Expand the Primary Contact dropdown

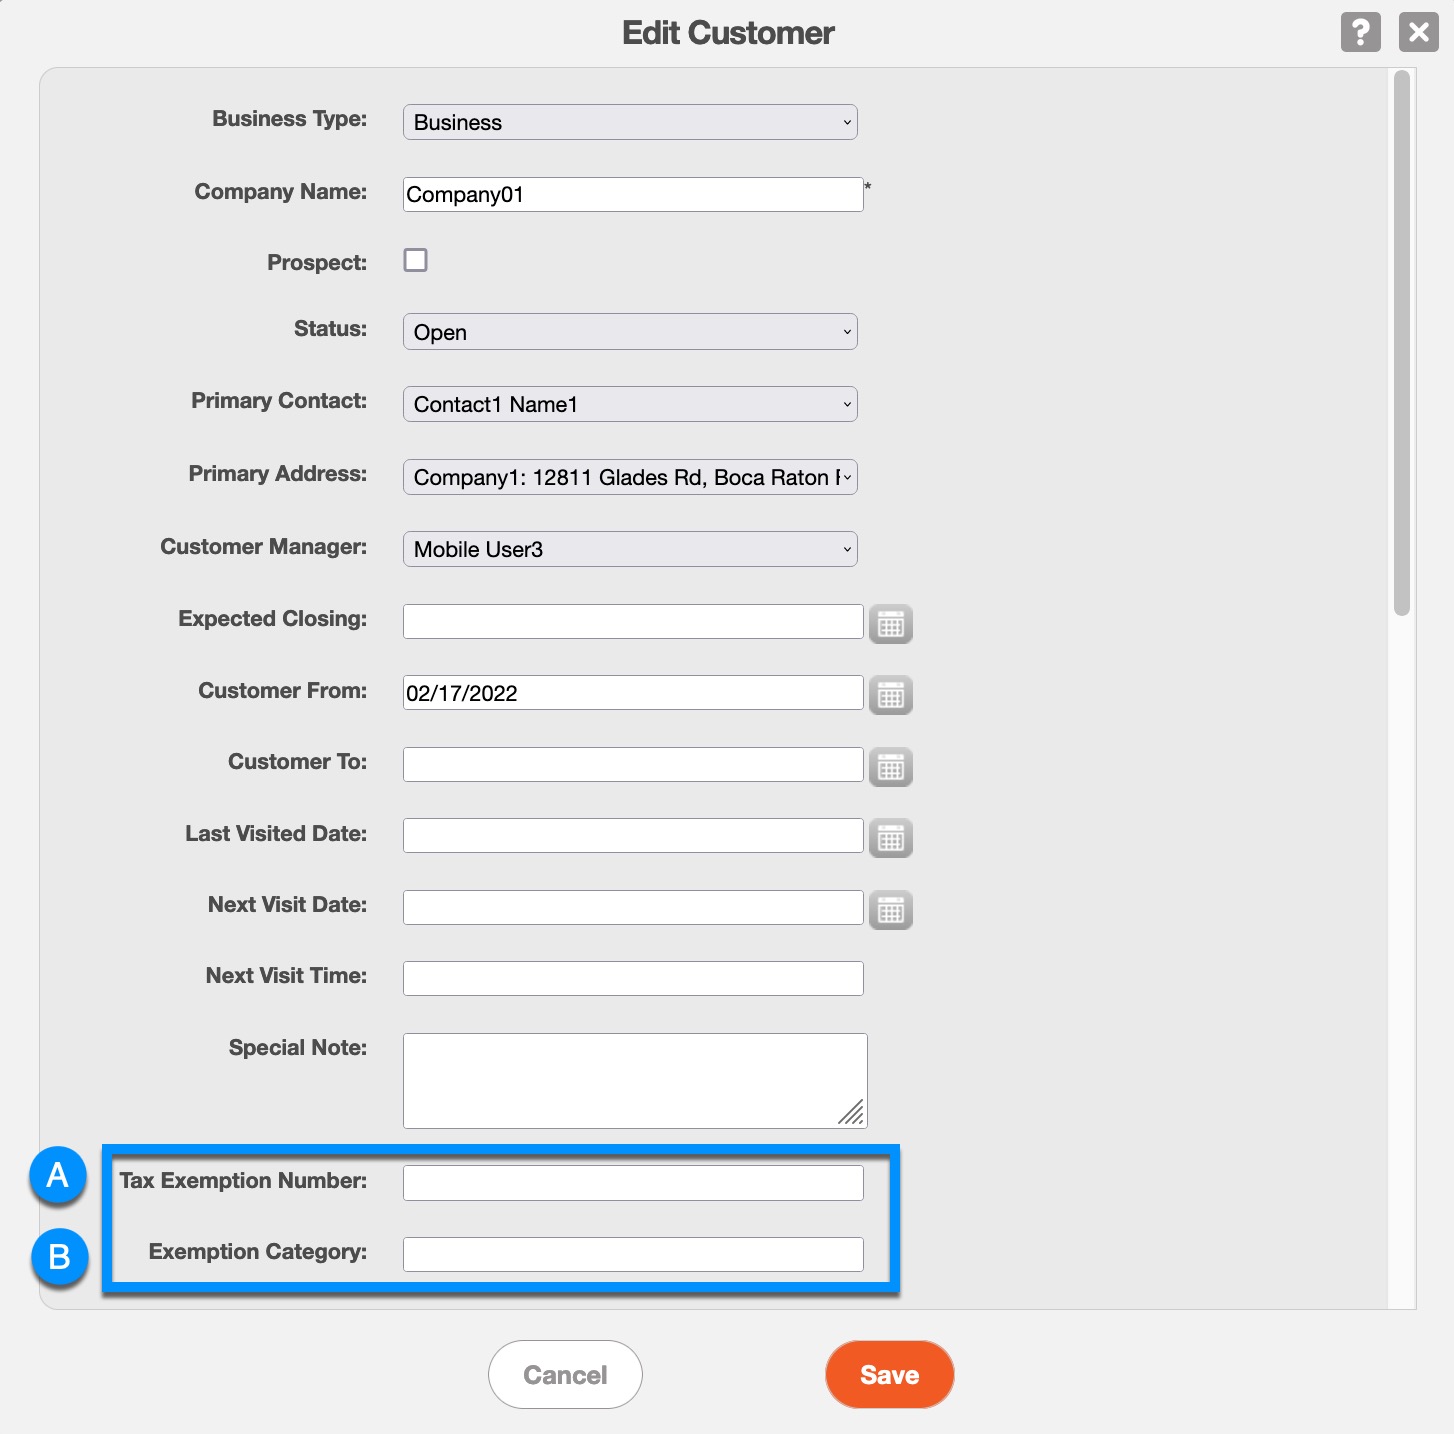coord(630,404)
